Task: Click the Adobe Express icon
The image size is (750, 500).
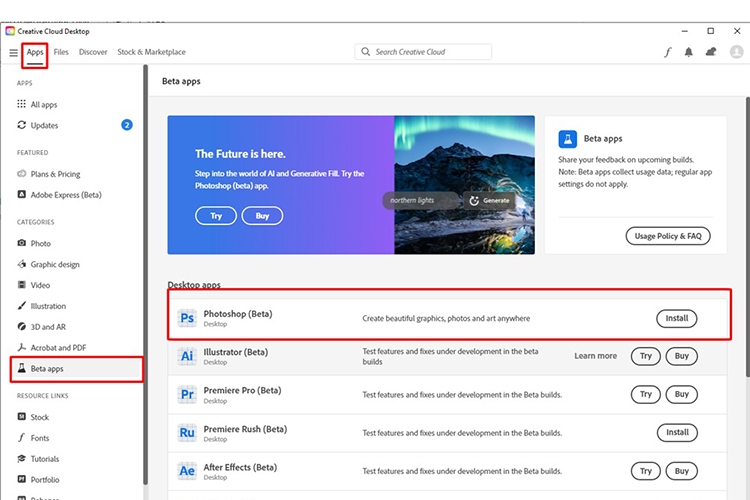Action: pyautogui.click(x=22, y=194)
